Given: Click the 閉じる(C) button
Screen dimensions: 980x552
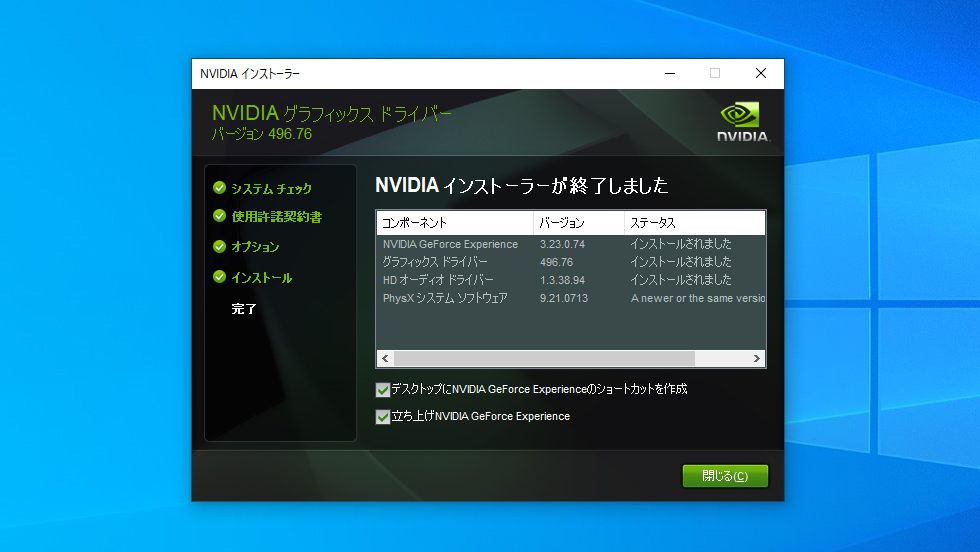Looking at the screenshot, I should click(x=725, y=476).
